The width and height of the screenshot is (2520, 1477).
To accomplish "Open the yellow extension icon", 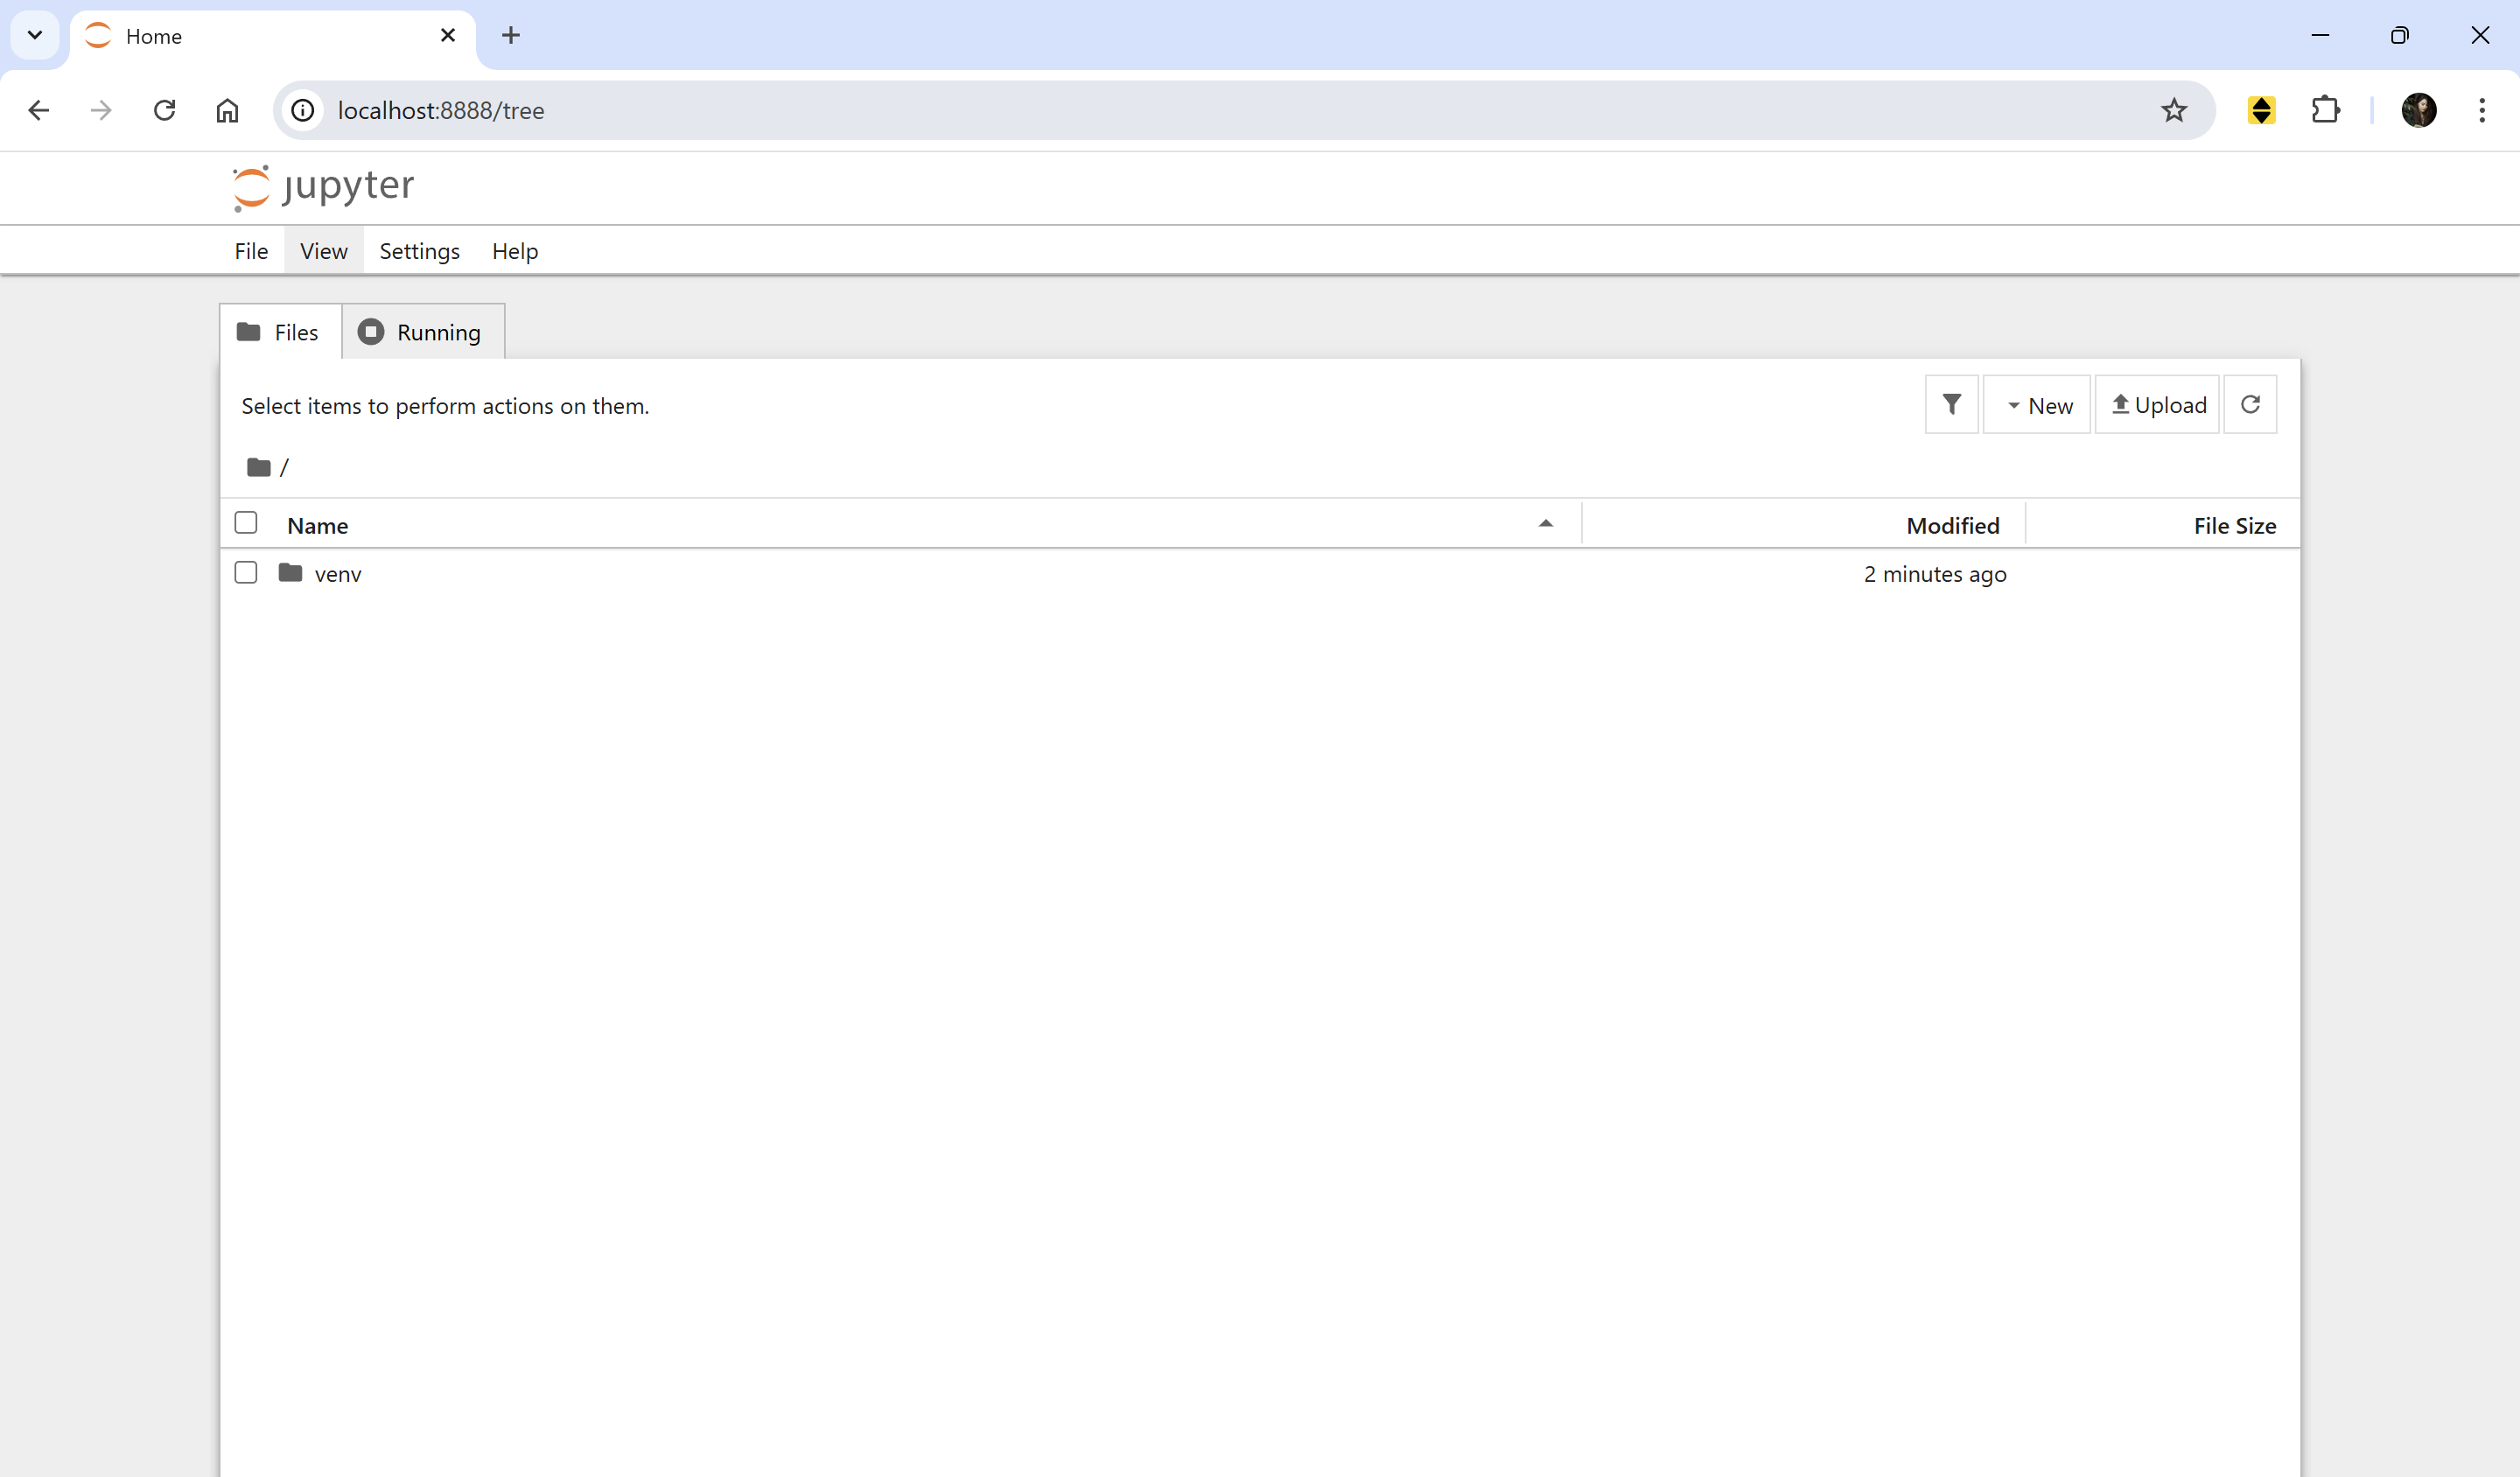I will [x=2262, y=110].
